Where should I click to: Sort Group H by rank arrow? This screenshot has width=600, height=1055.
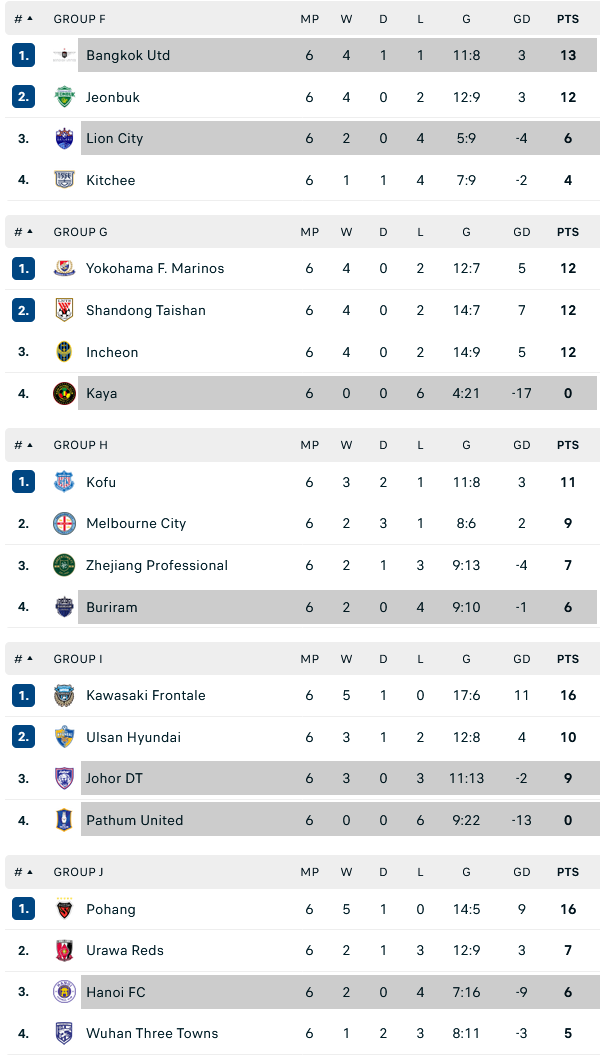point(29,445)
